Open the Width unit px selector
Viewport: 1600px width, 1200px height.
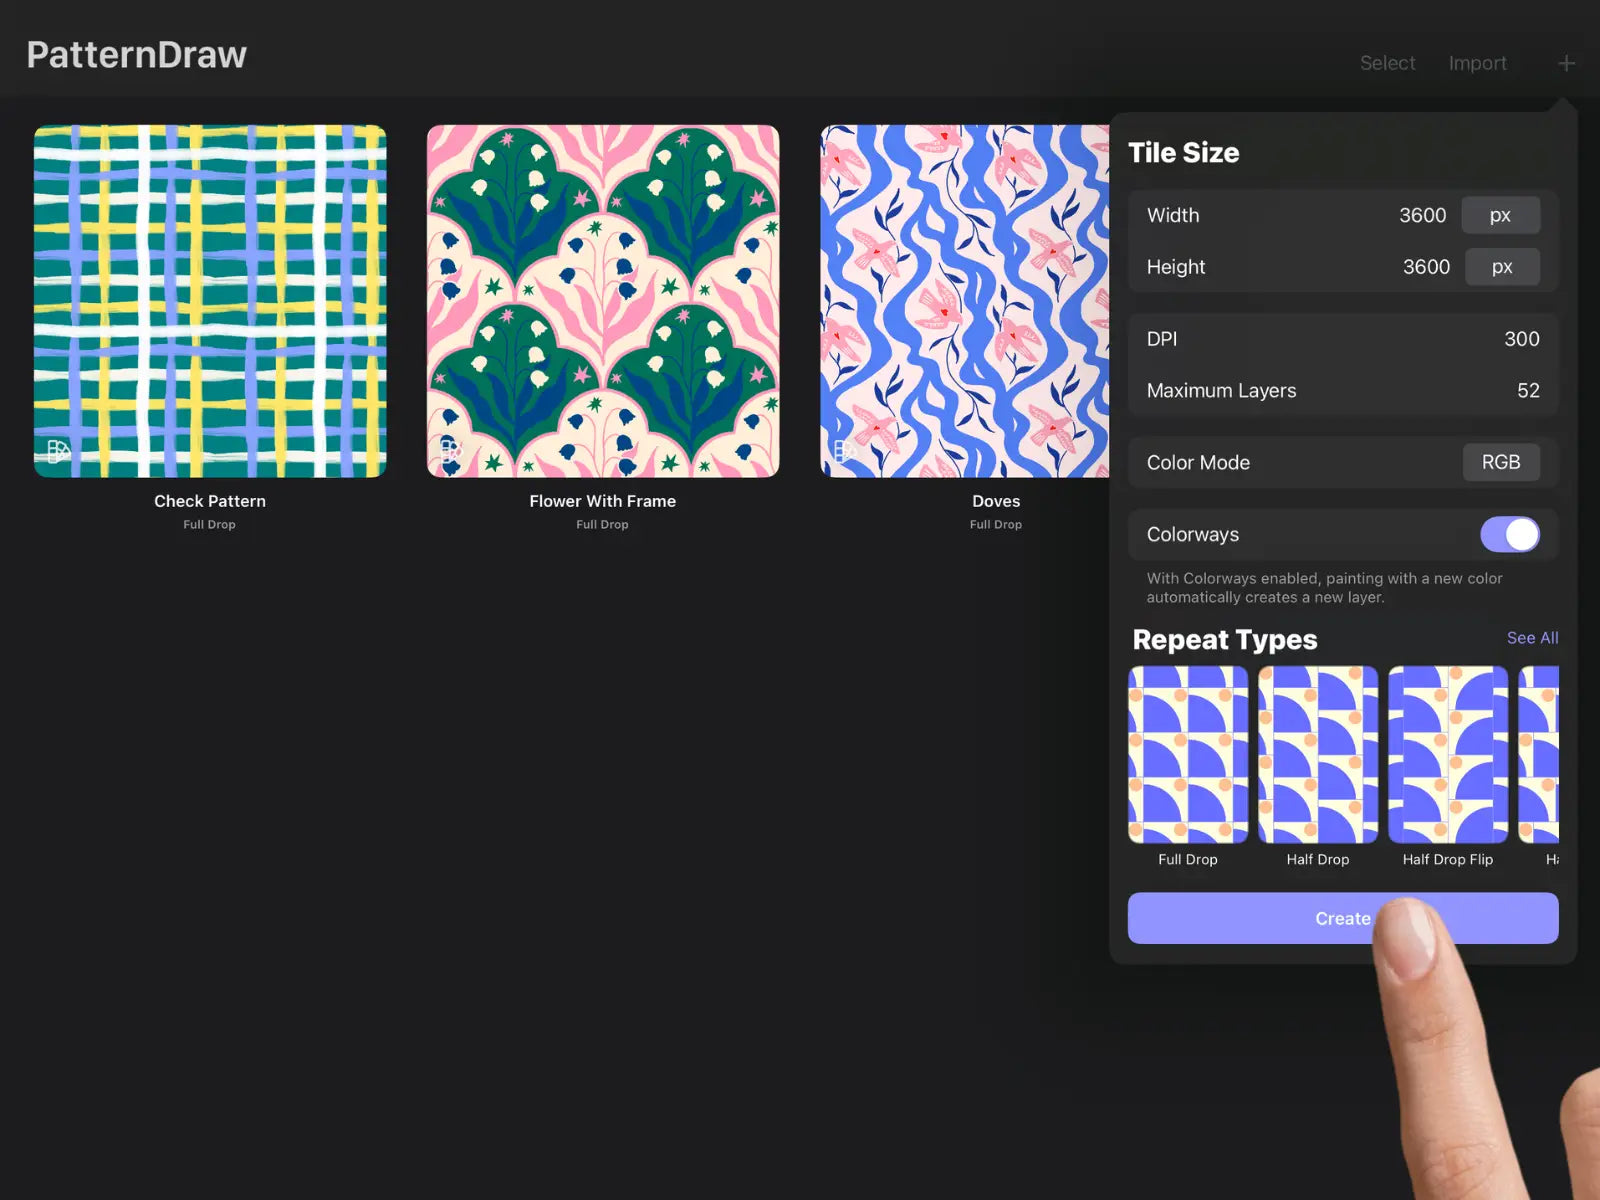1500,215
